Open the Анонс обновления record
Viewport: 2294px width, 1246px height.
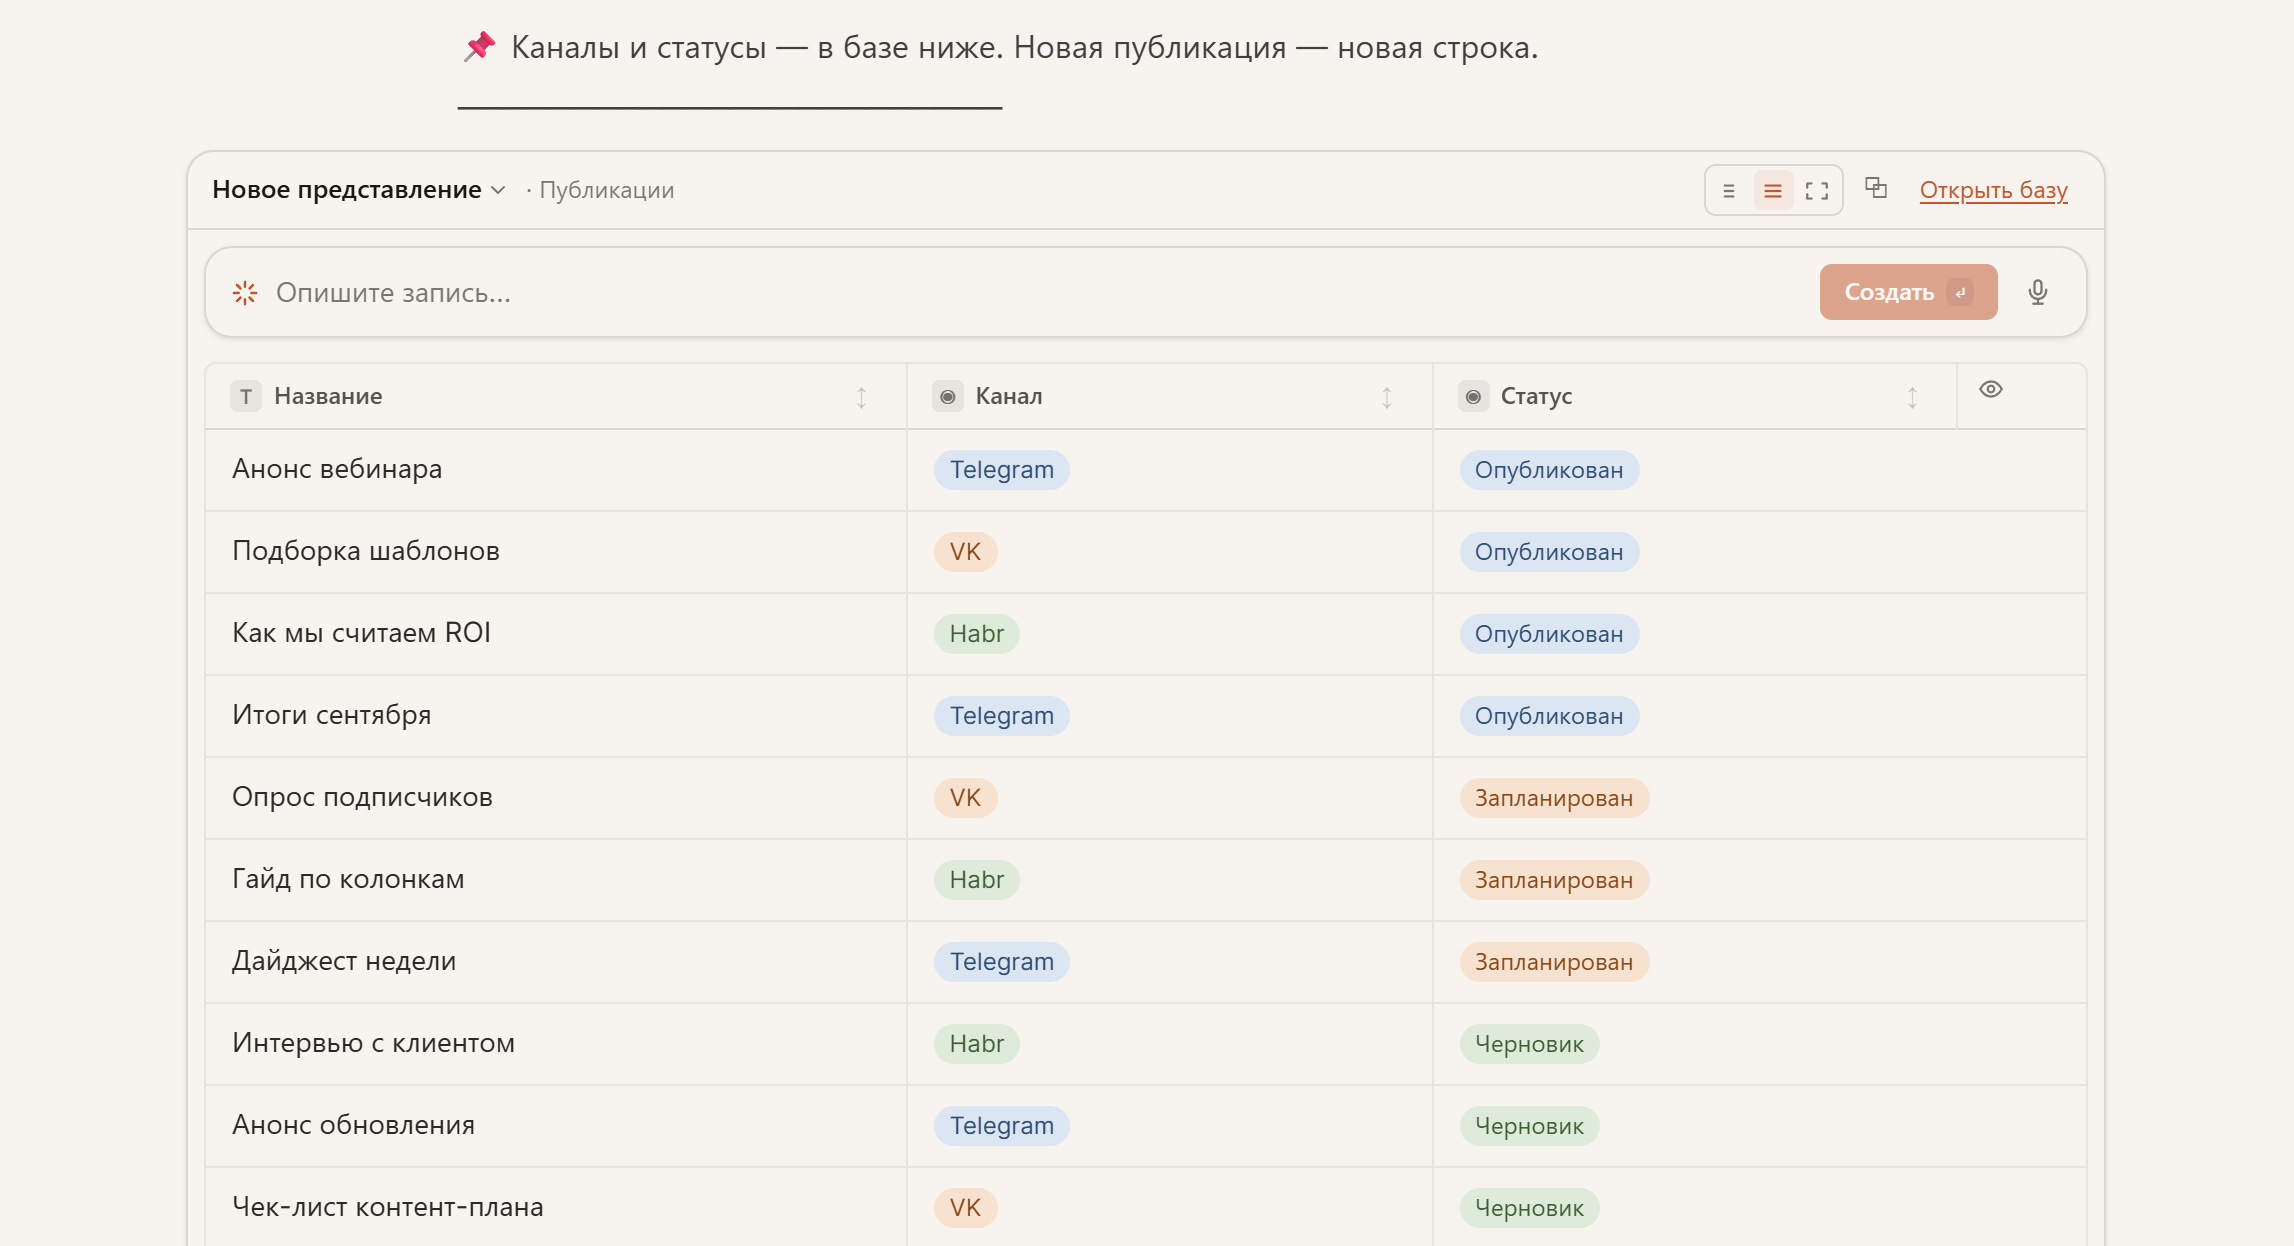(x=353, y=1125)
